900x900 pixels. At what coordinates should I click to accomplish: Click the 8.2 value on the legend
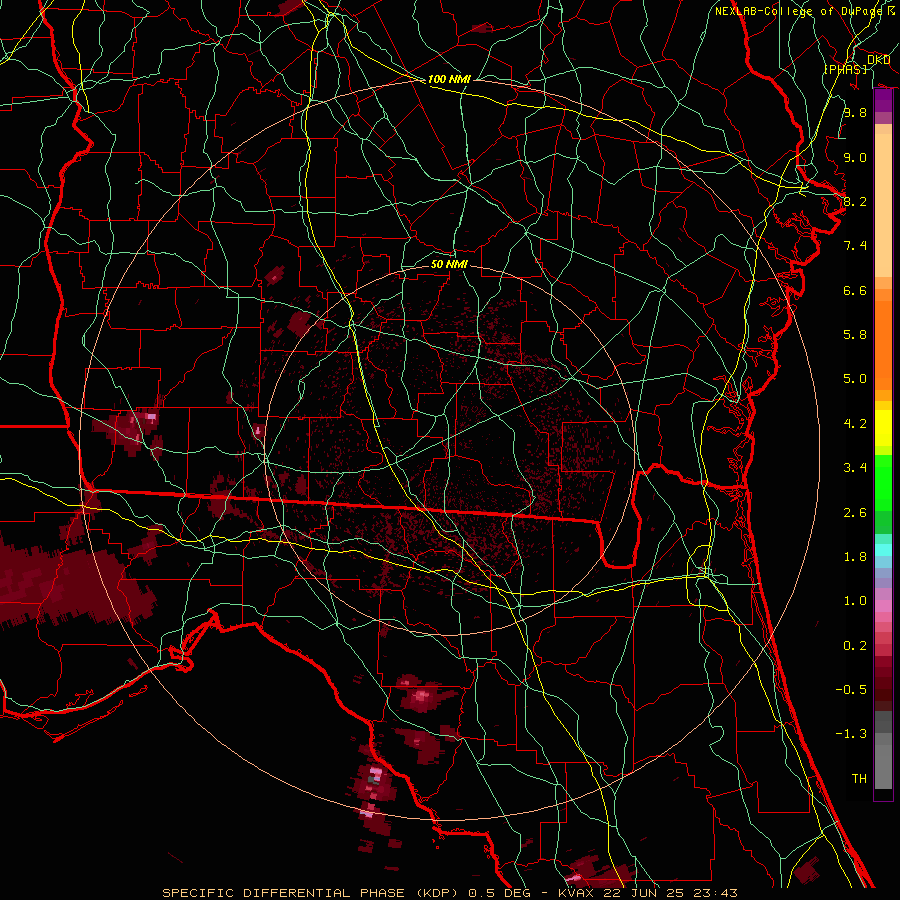point(855,201)
